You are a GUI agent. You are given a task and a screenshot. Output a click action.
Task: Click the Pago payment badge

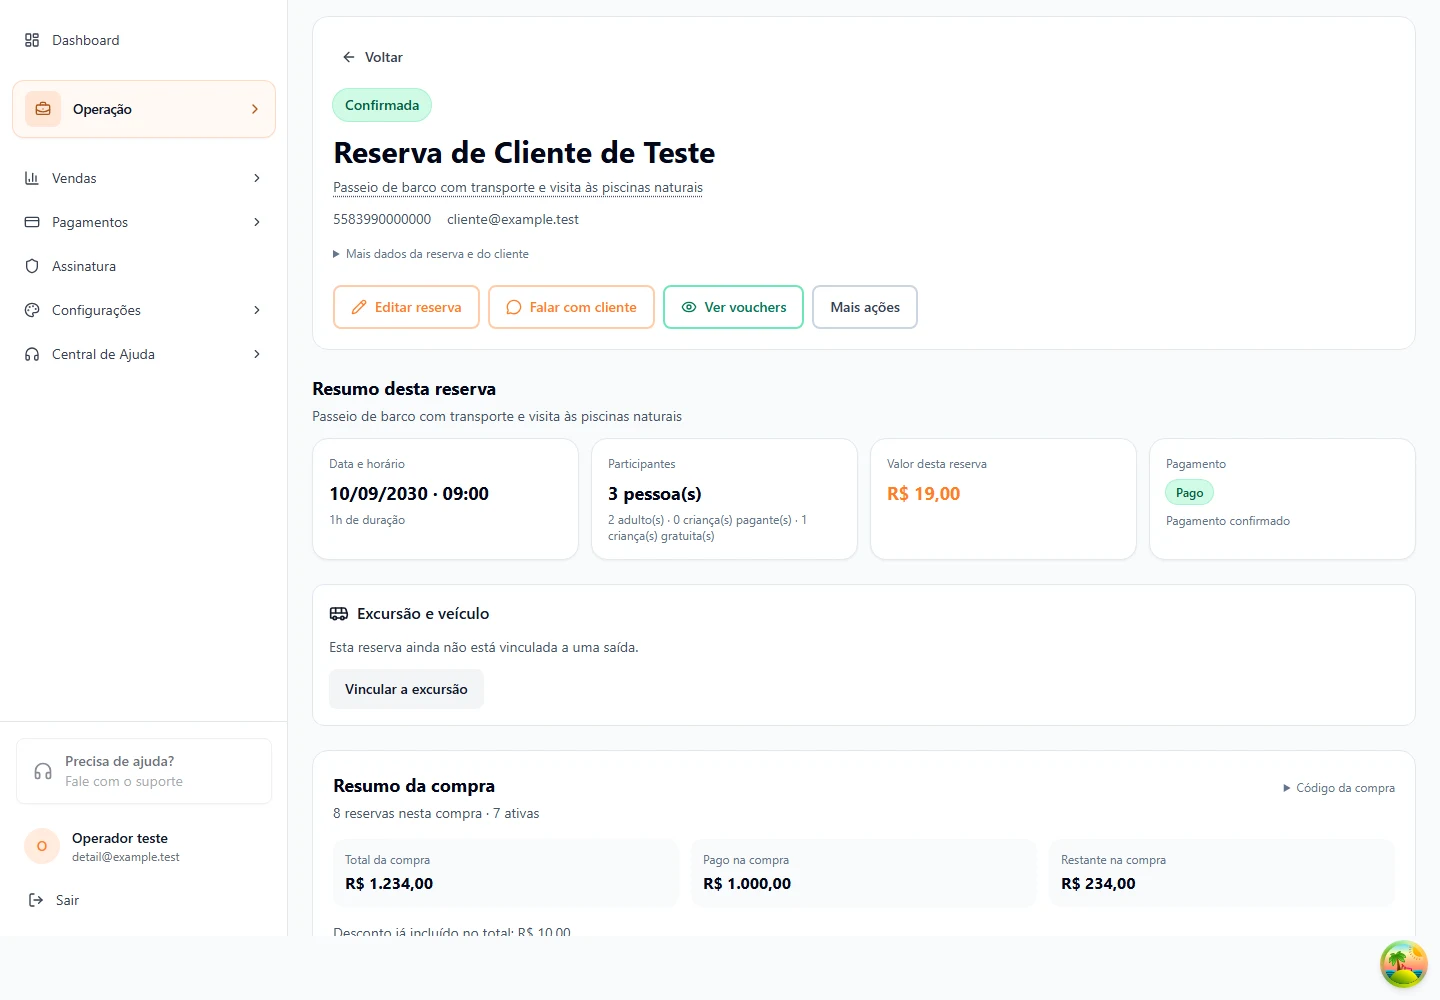click(x=1189, y=492)
